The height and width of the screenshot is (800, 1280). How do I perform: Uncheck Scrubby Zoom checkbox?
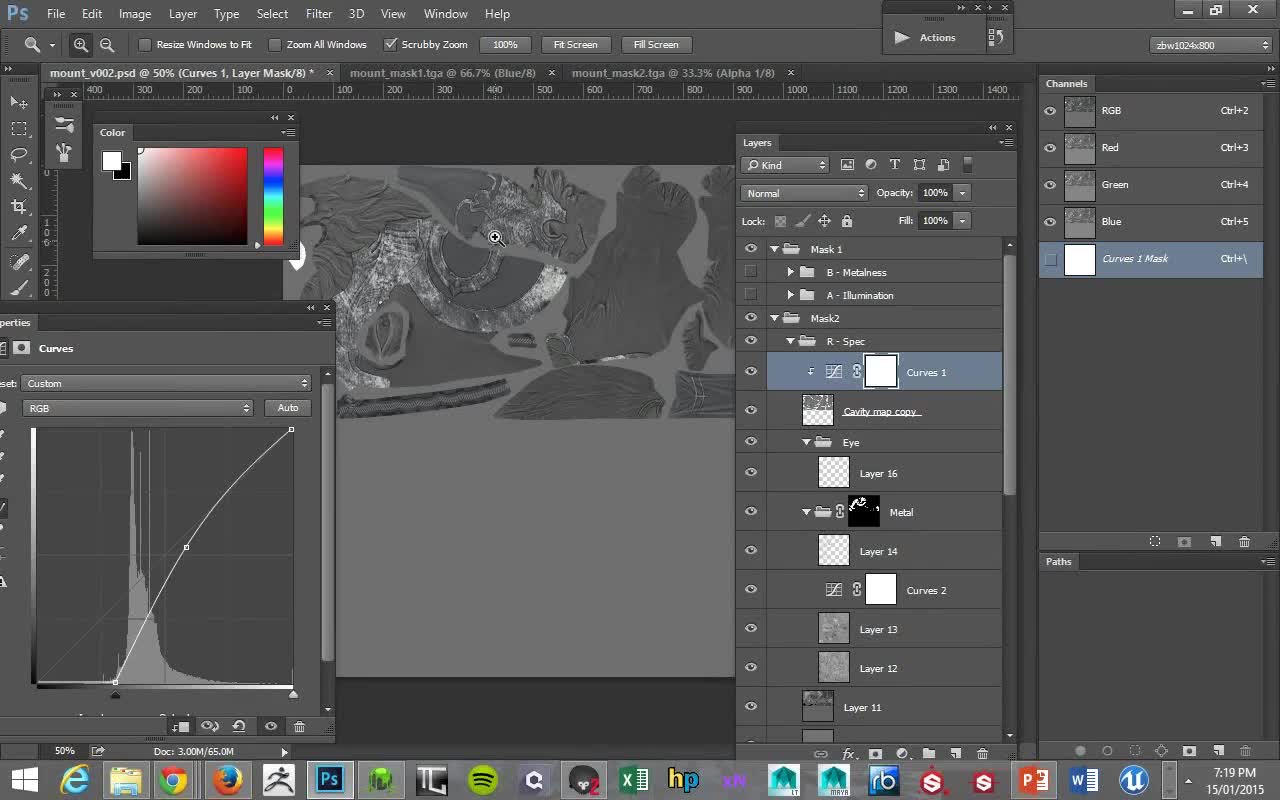[390, 44]
